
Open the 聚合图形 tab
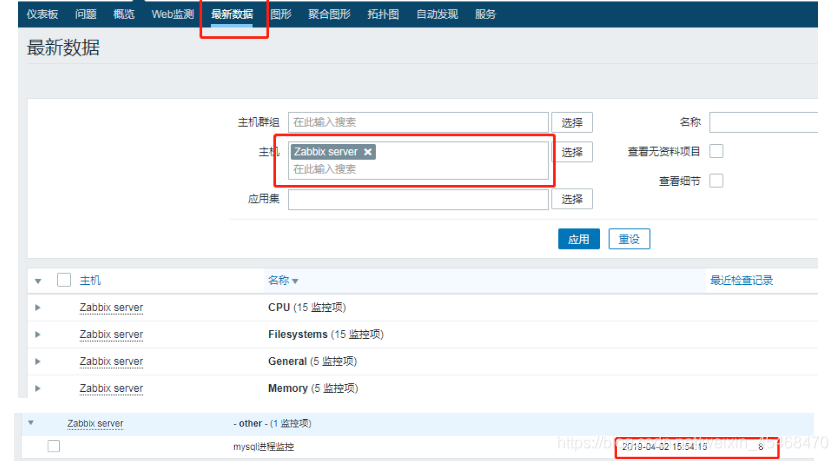click(x=329, y=14)
